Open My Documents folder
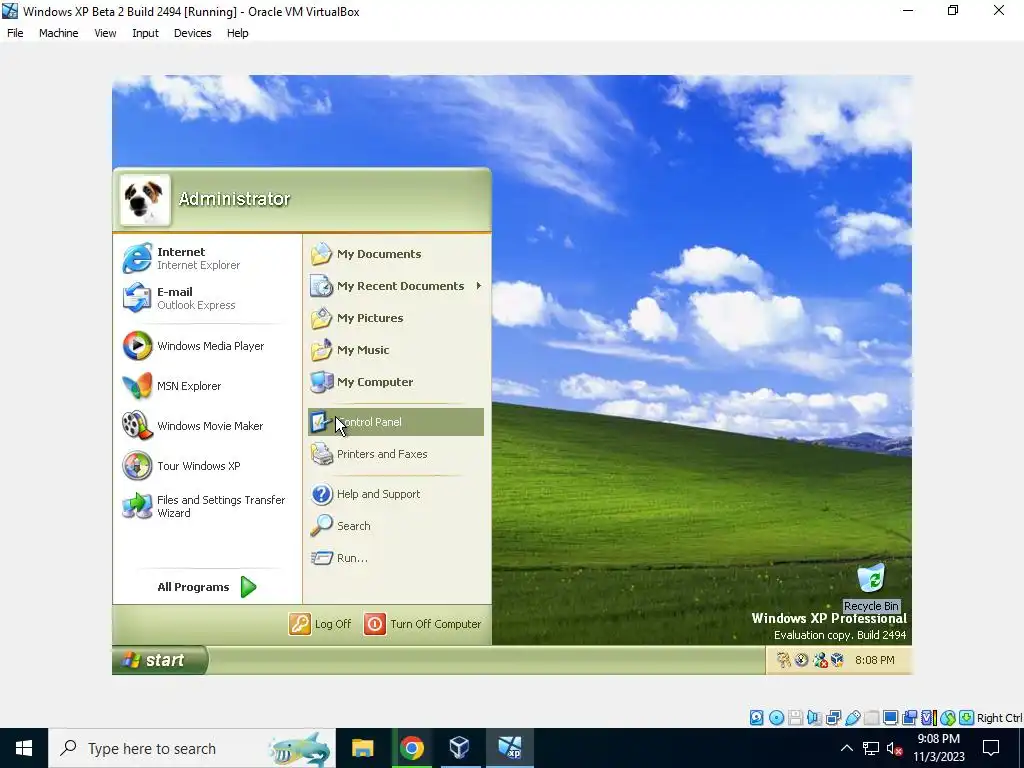The image size is (1024, 768). click(396, 254)
